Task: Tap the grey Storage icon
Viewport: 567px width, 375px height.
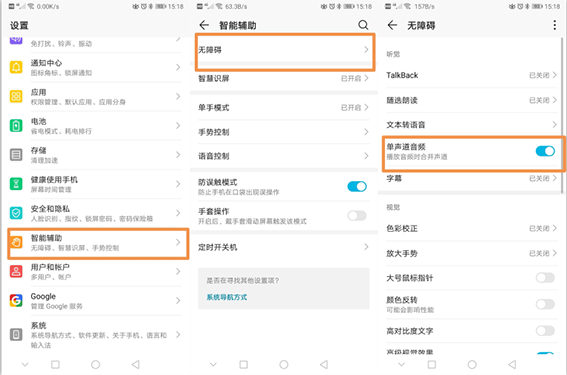Action: coord(16,155)
